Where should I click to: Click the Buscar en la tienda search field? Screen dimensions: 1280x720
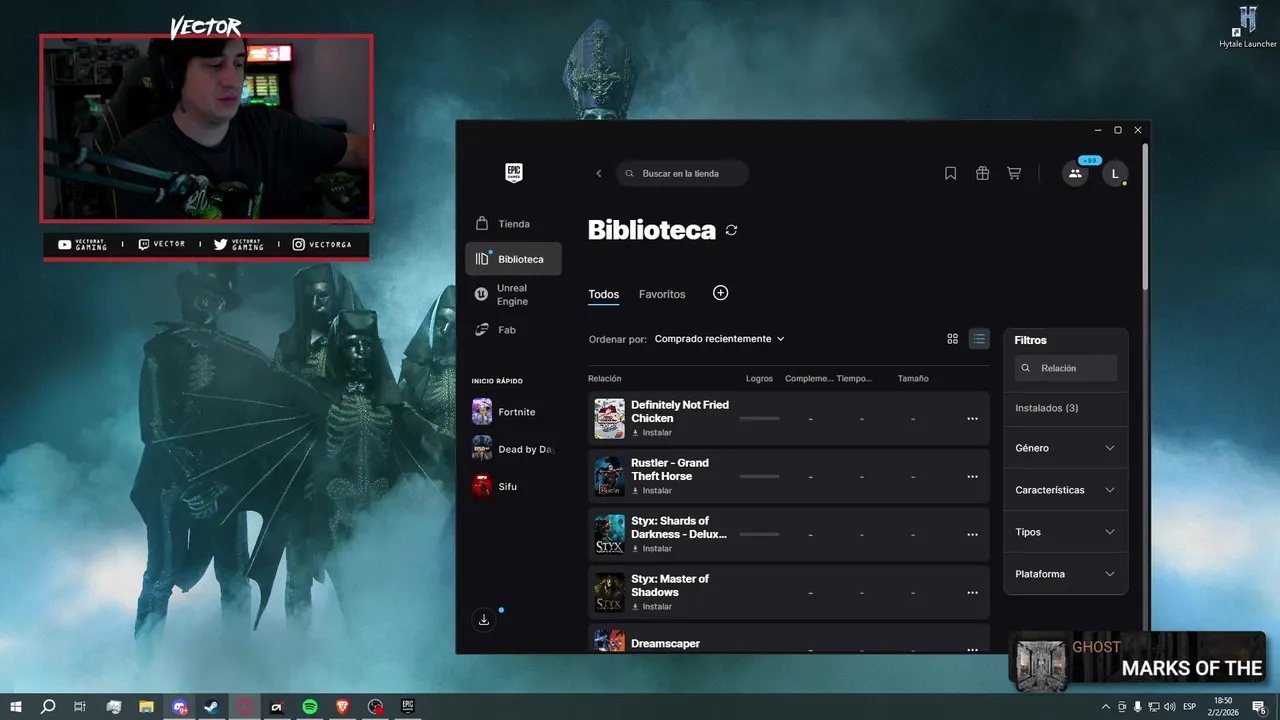[x=683, y=173]
